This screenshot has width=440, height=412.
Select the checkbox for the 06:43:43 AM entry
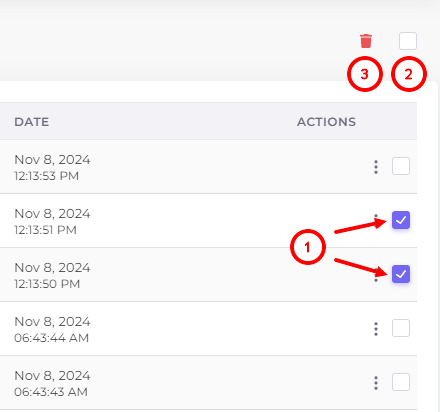401,382
